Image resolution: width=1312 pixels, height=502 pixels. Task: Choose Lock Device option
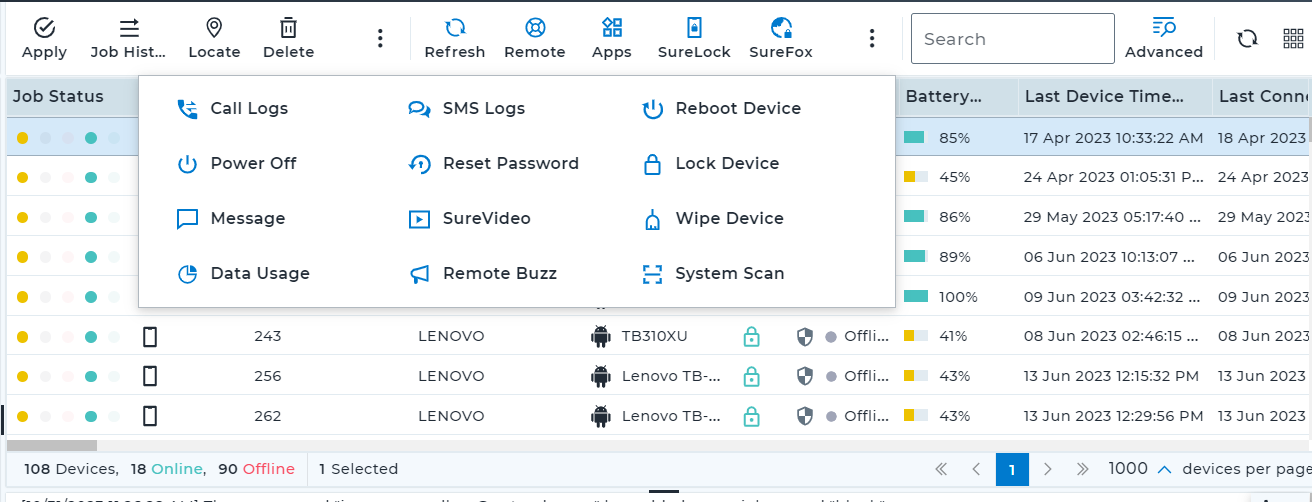coord(709,163)
